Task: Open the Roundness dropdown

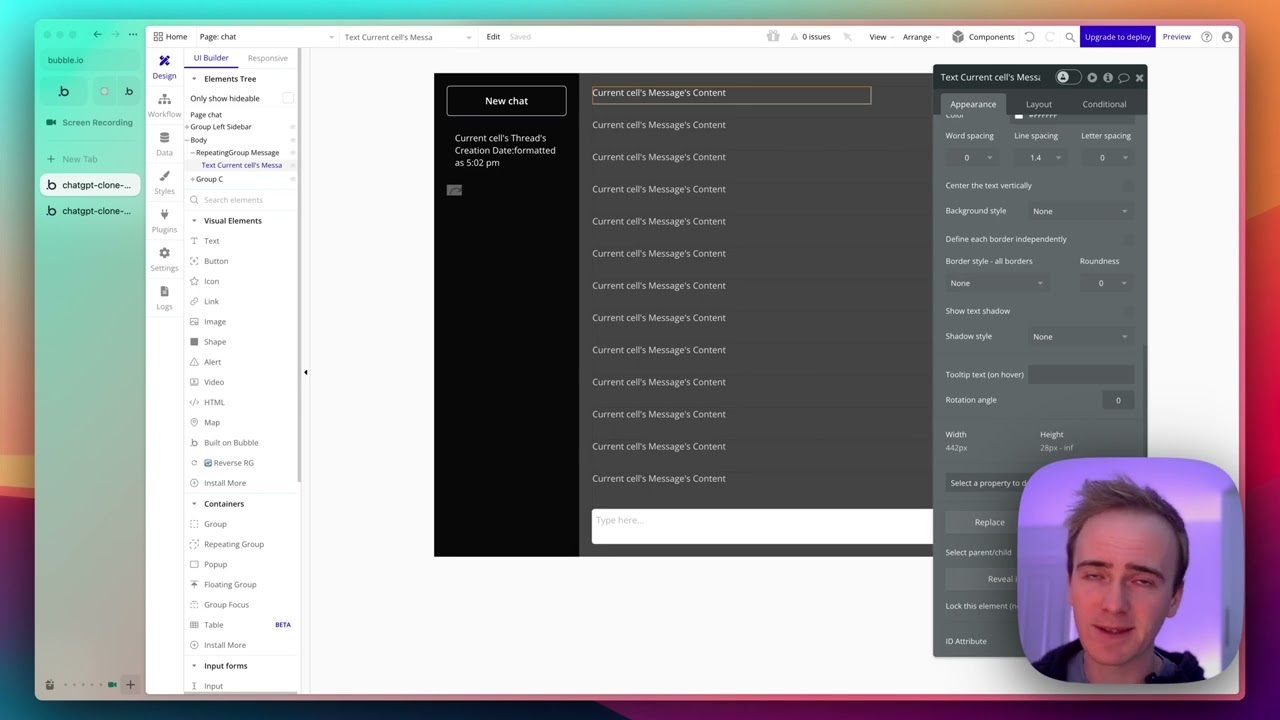Action: (1106, 283)
